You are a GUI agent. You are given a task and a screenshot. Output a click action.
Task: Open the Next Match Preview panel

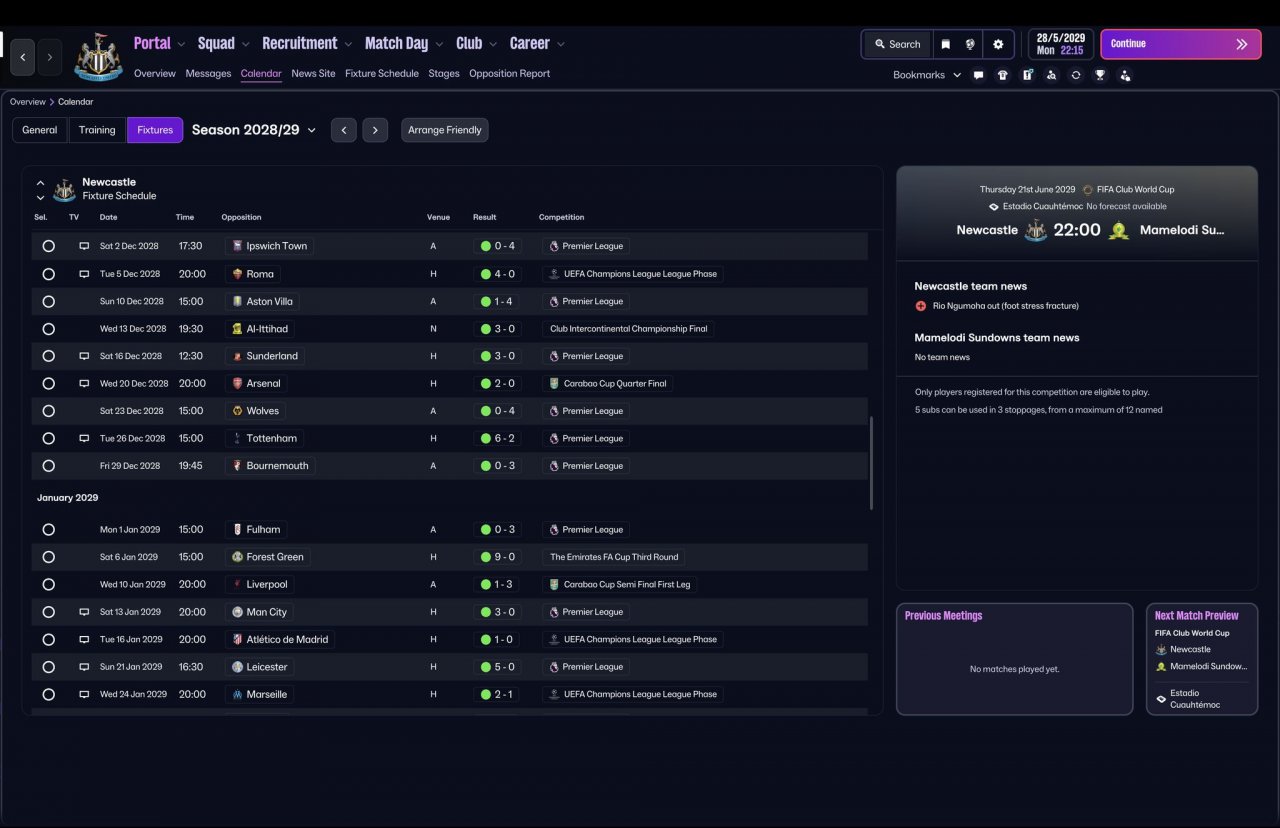pos(1201,659)
